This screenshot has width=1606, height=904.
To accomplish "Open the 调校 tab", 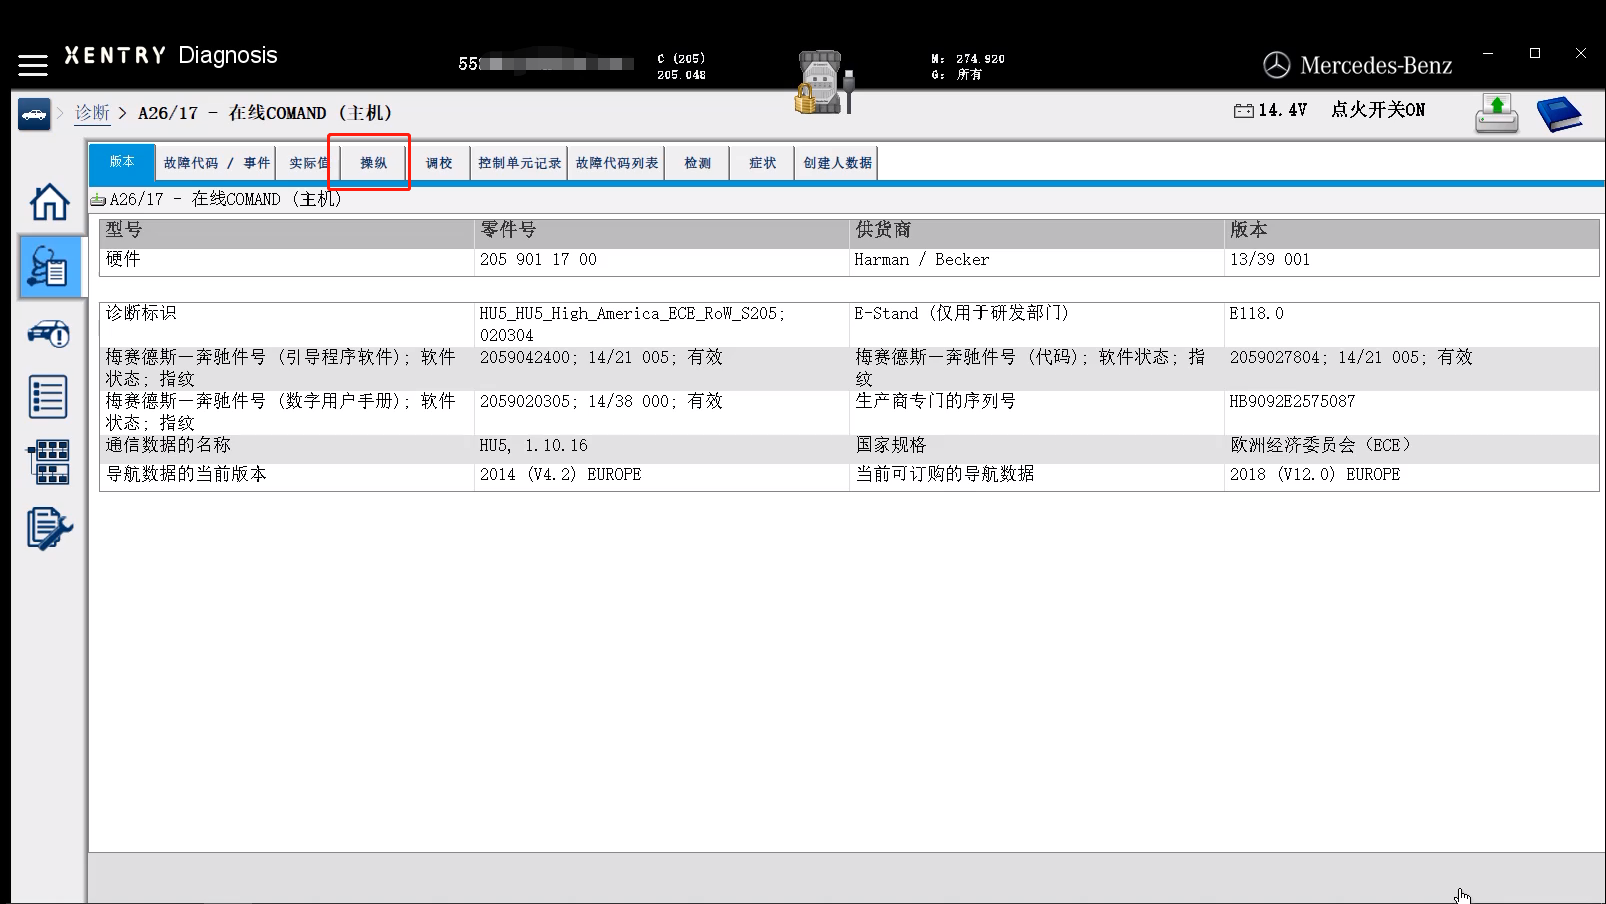I will (x=439, y=163).
